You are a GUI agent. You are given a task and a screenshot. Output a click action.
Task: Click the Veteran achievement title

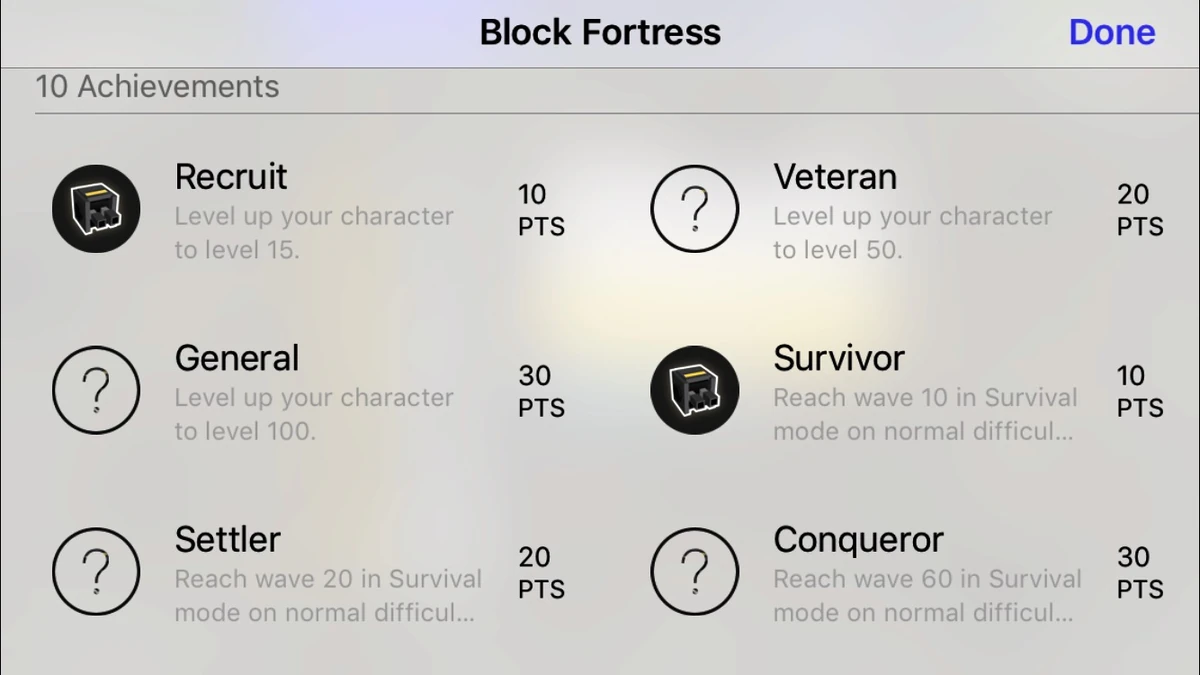coord(835,177)
